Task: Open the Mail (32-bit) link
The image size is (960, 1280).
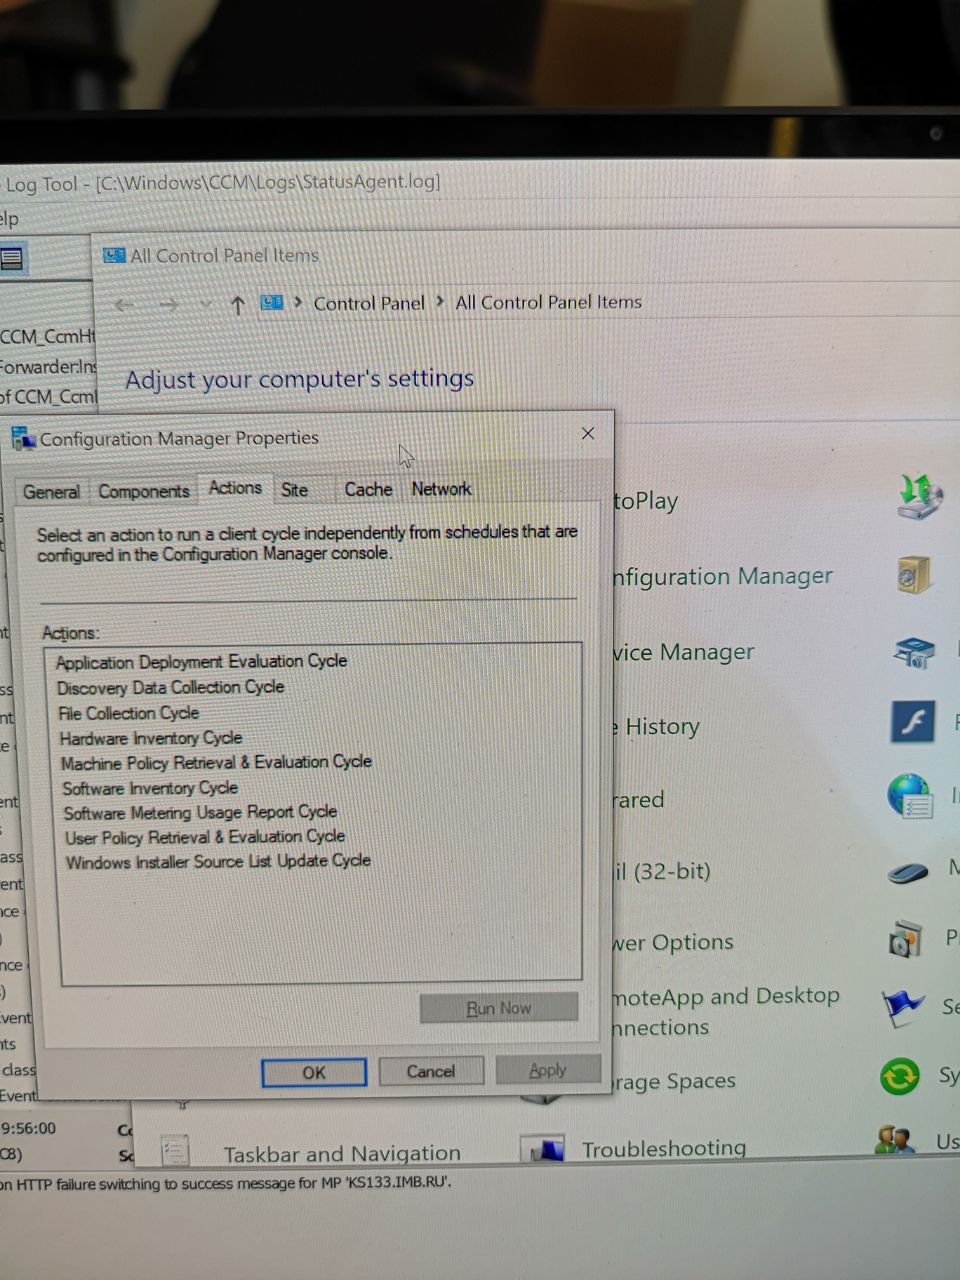Action: coord(661,871)
